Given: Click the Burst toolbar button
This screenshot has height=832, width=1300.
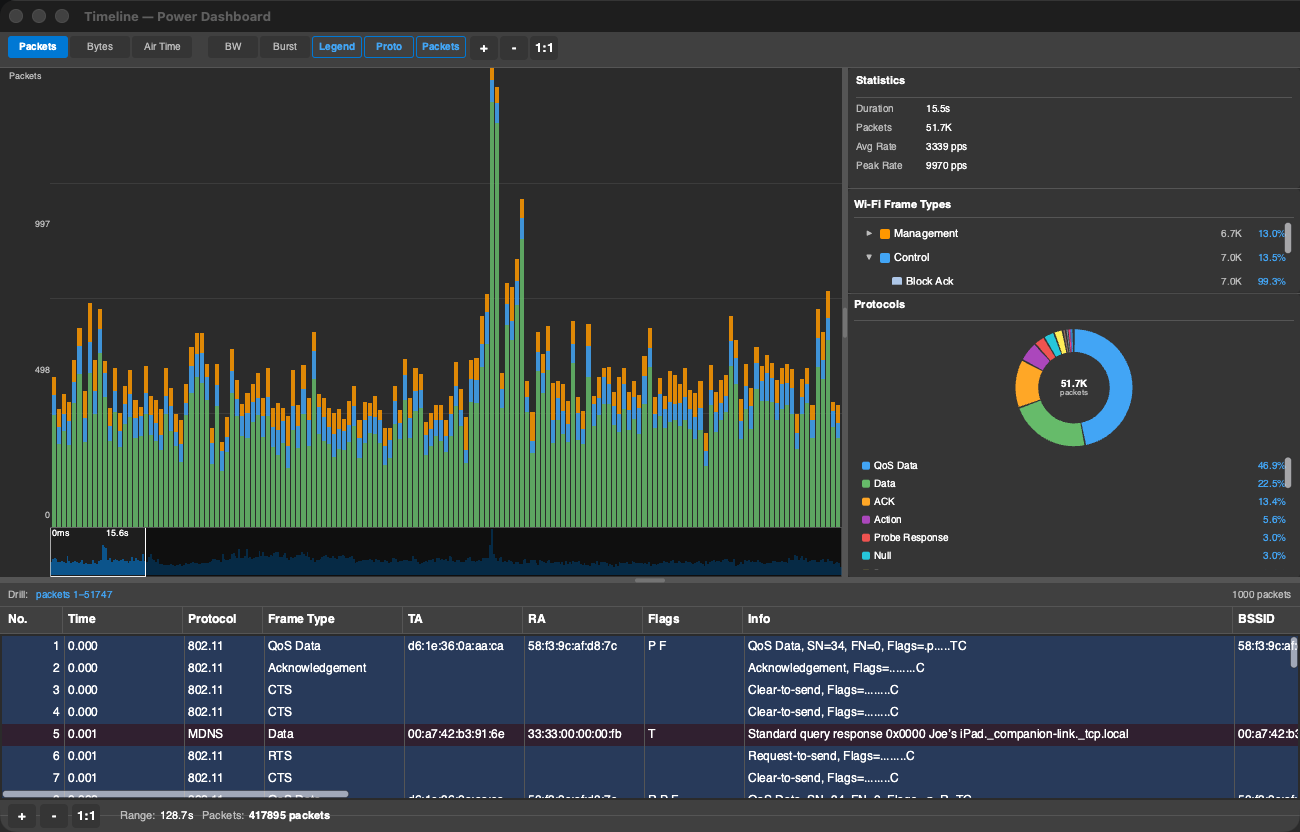Looking at the screenshot, I should click(285, 47).
